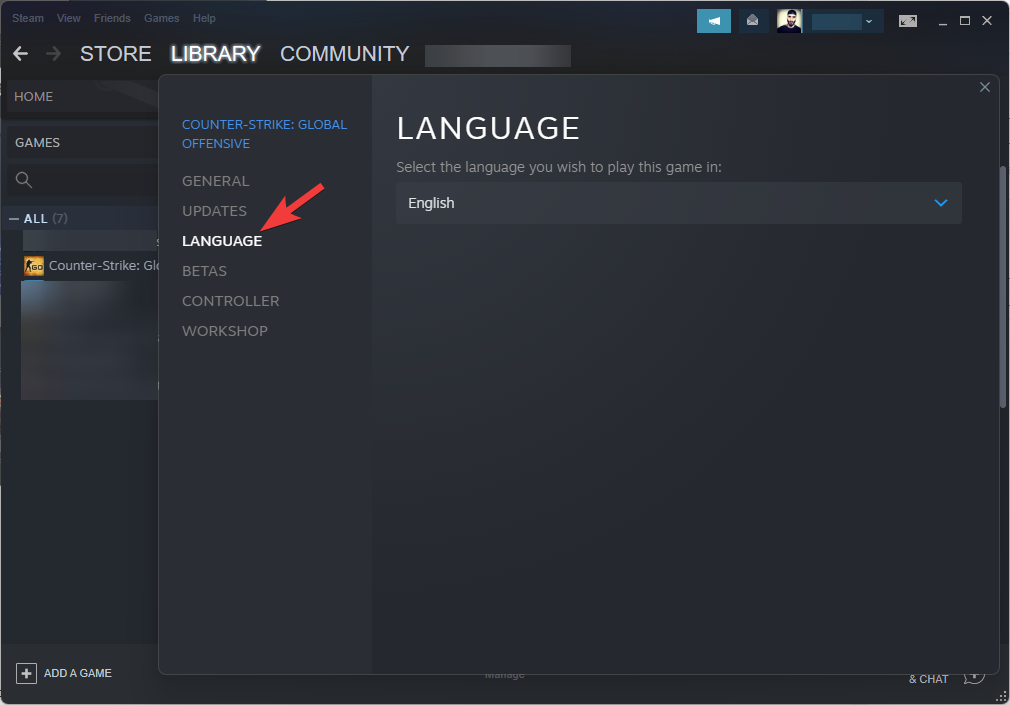
Task: Select the UPDATES properties section
Action: click(214, 211)
